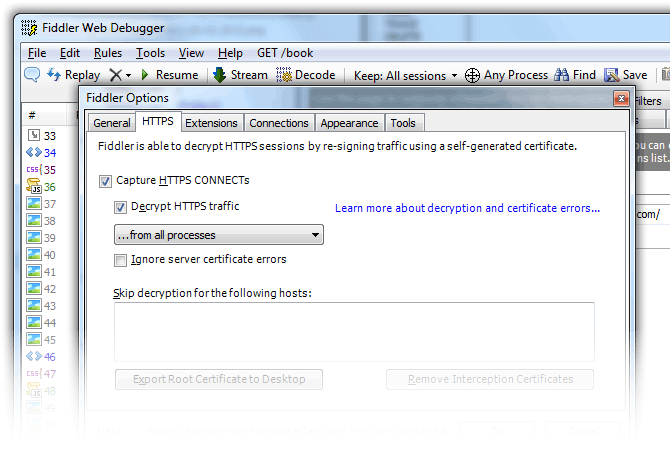Switch to the Connections tab
Viewport: 670px width, 470px height.
[279, 123]
